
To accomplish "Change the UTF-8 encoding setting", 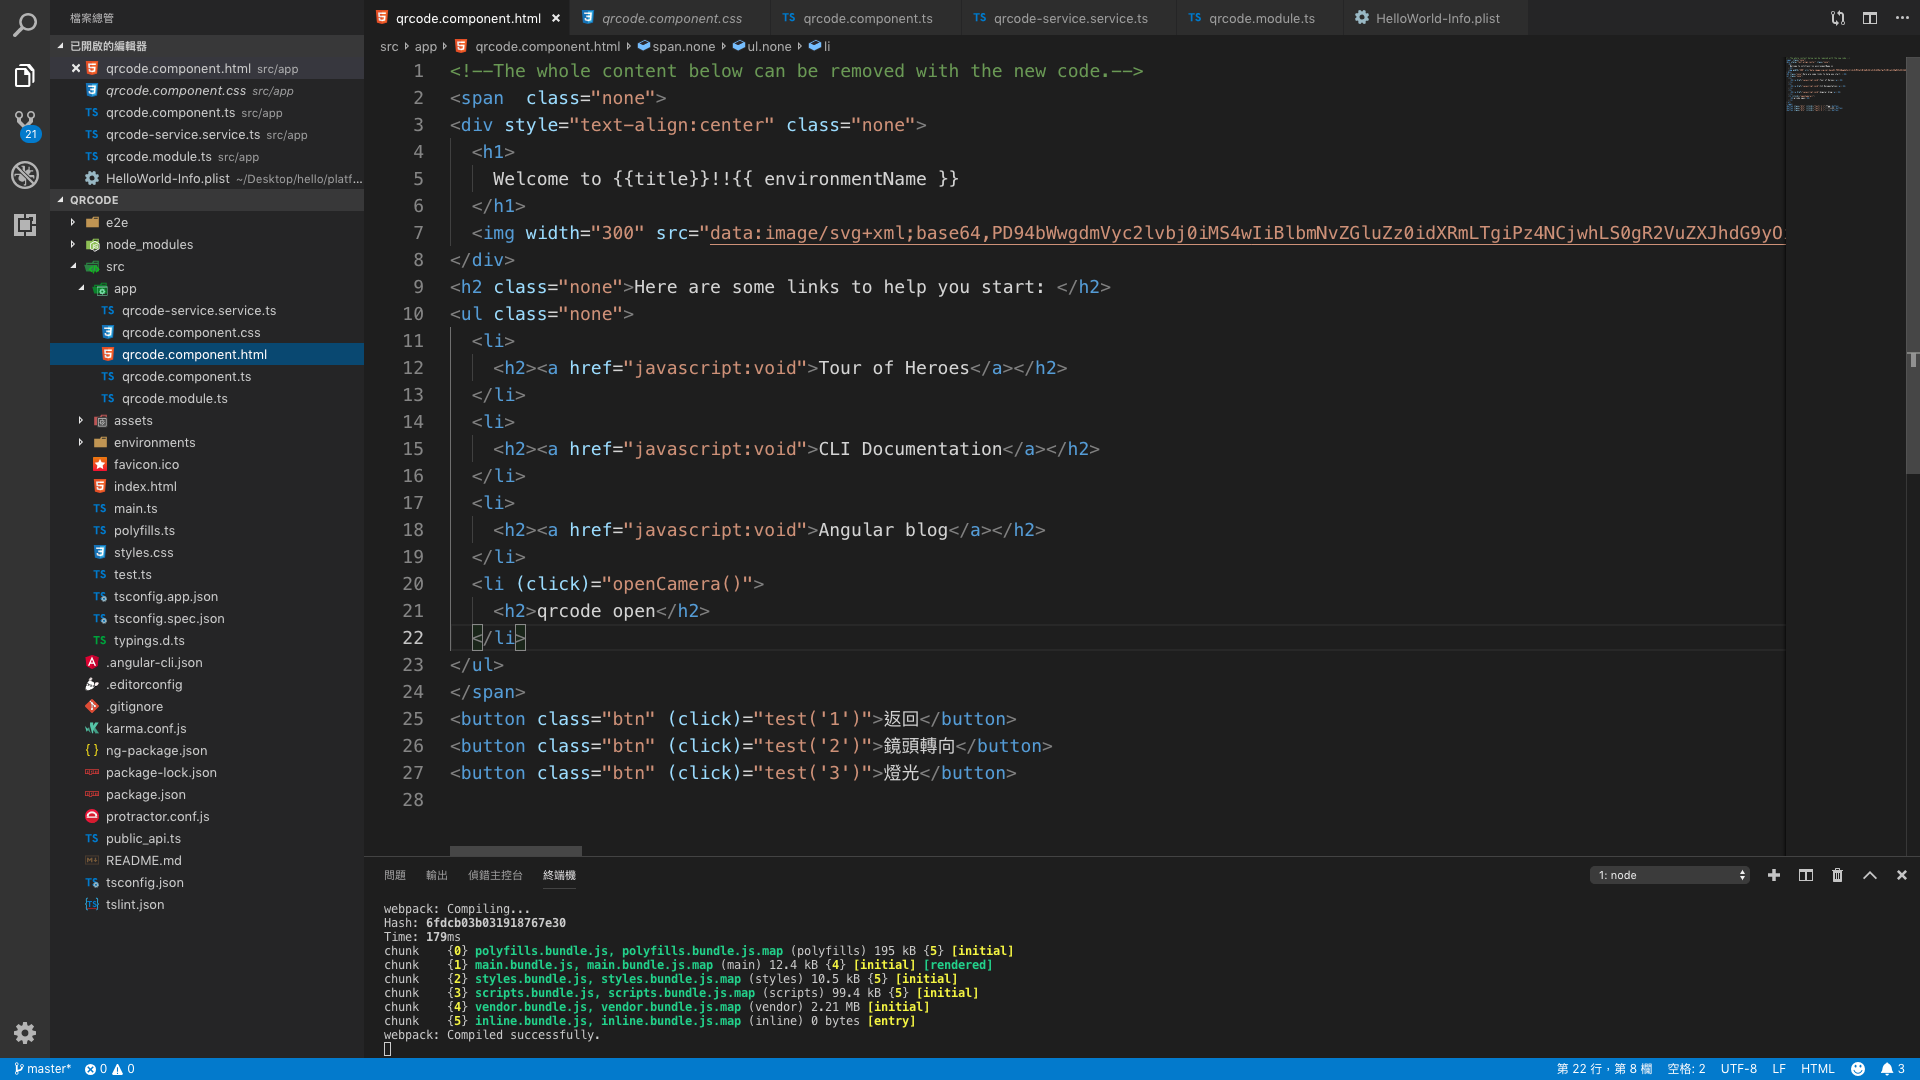I will (1739, 1069).
